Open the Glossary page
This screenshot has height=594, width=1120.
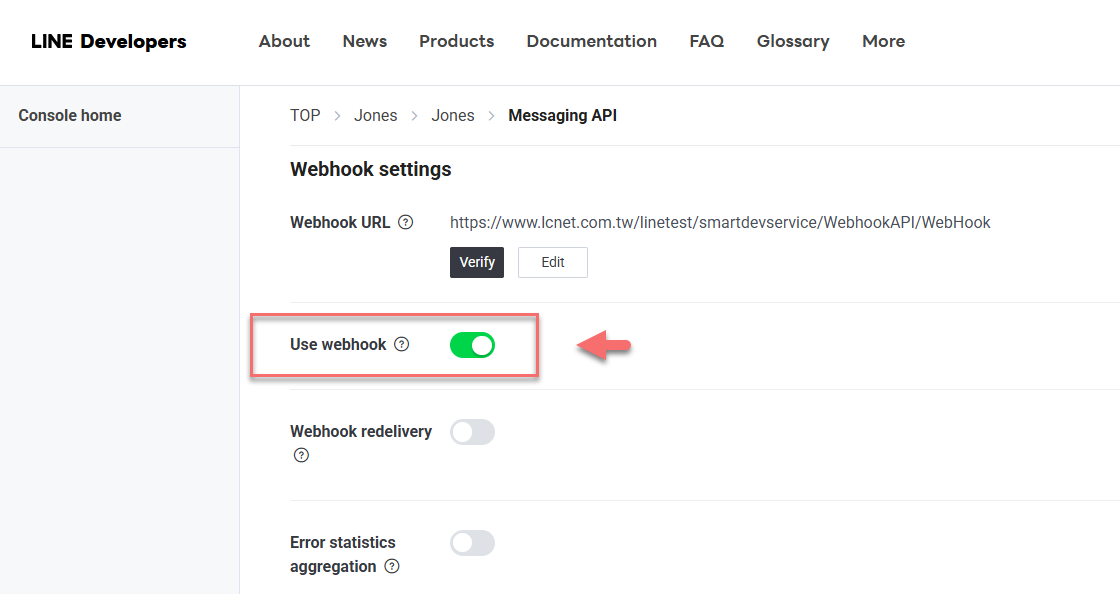(x=792, y=41)
